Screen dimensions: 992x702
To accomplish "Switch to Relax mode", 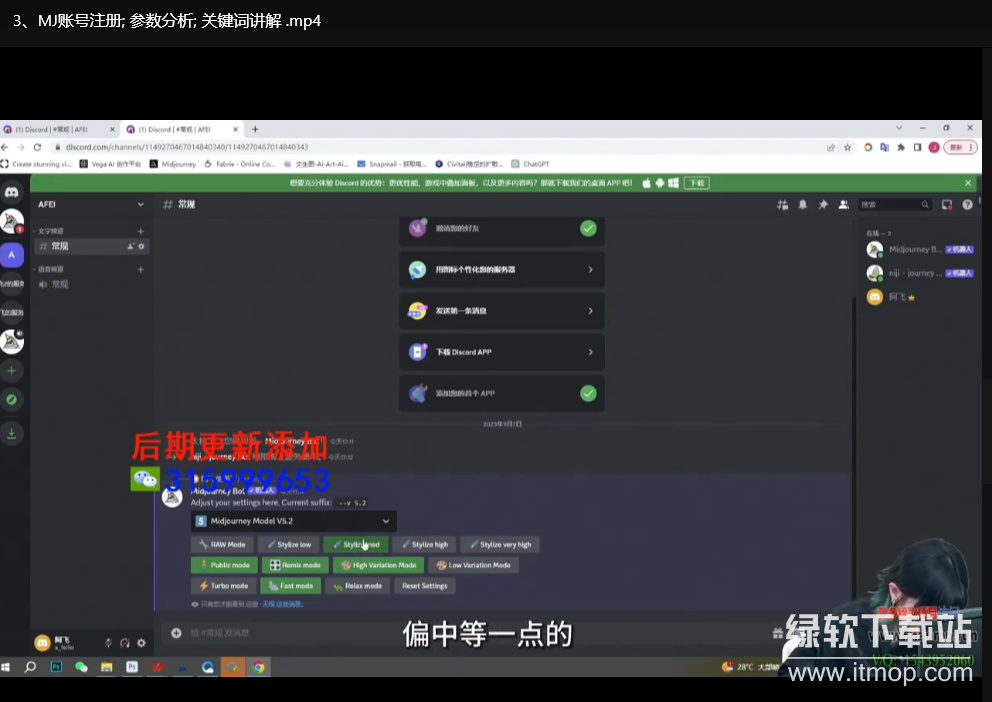I will coord(357,586).
